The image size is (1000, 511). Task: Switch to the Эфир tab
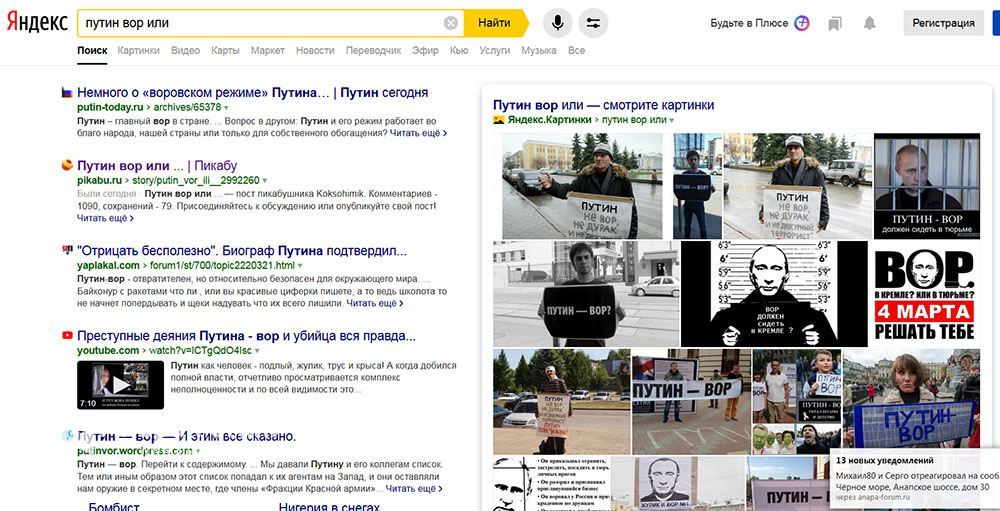point(425,50)
